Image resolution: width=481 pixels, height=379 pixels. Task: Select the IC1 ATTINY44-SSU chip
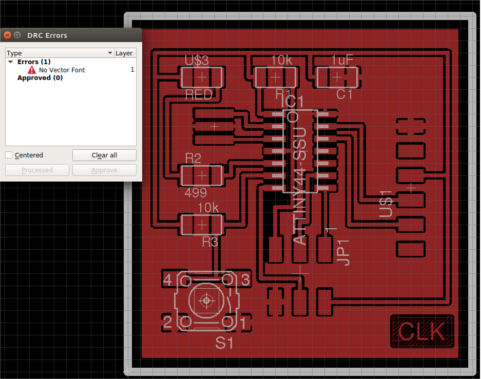click(x=300, y=151)
